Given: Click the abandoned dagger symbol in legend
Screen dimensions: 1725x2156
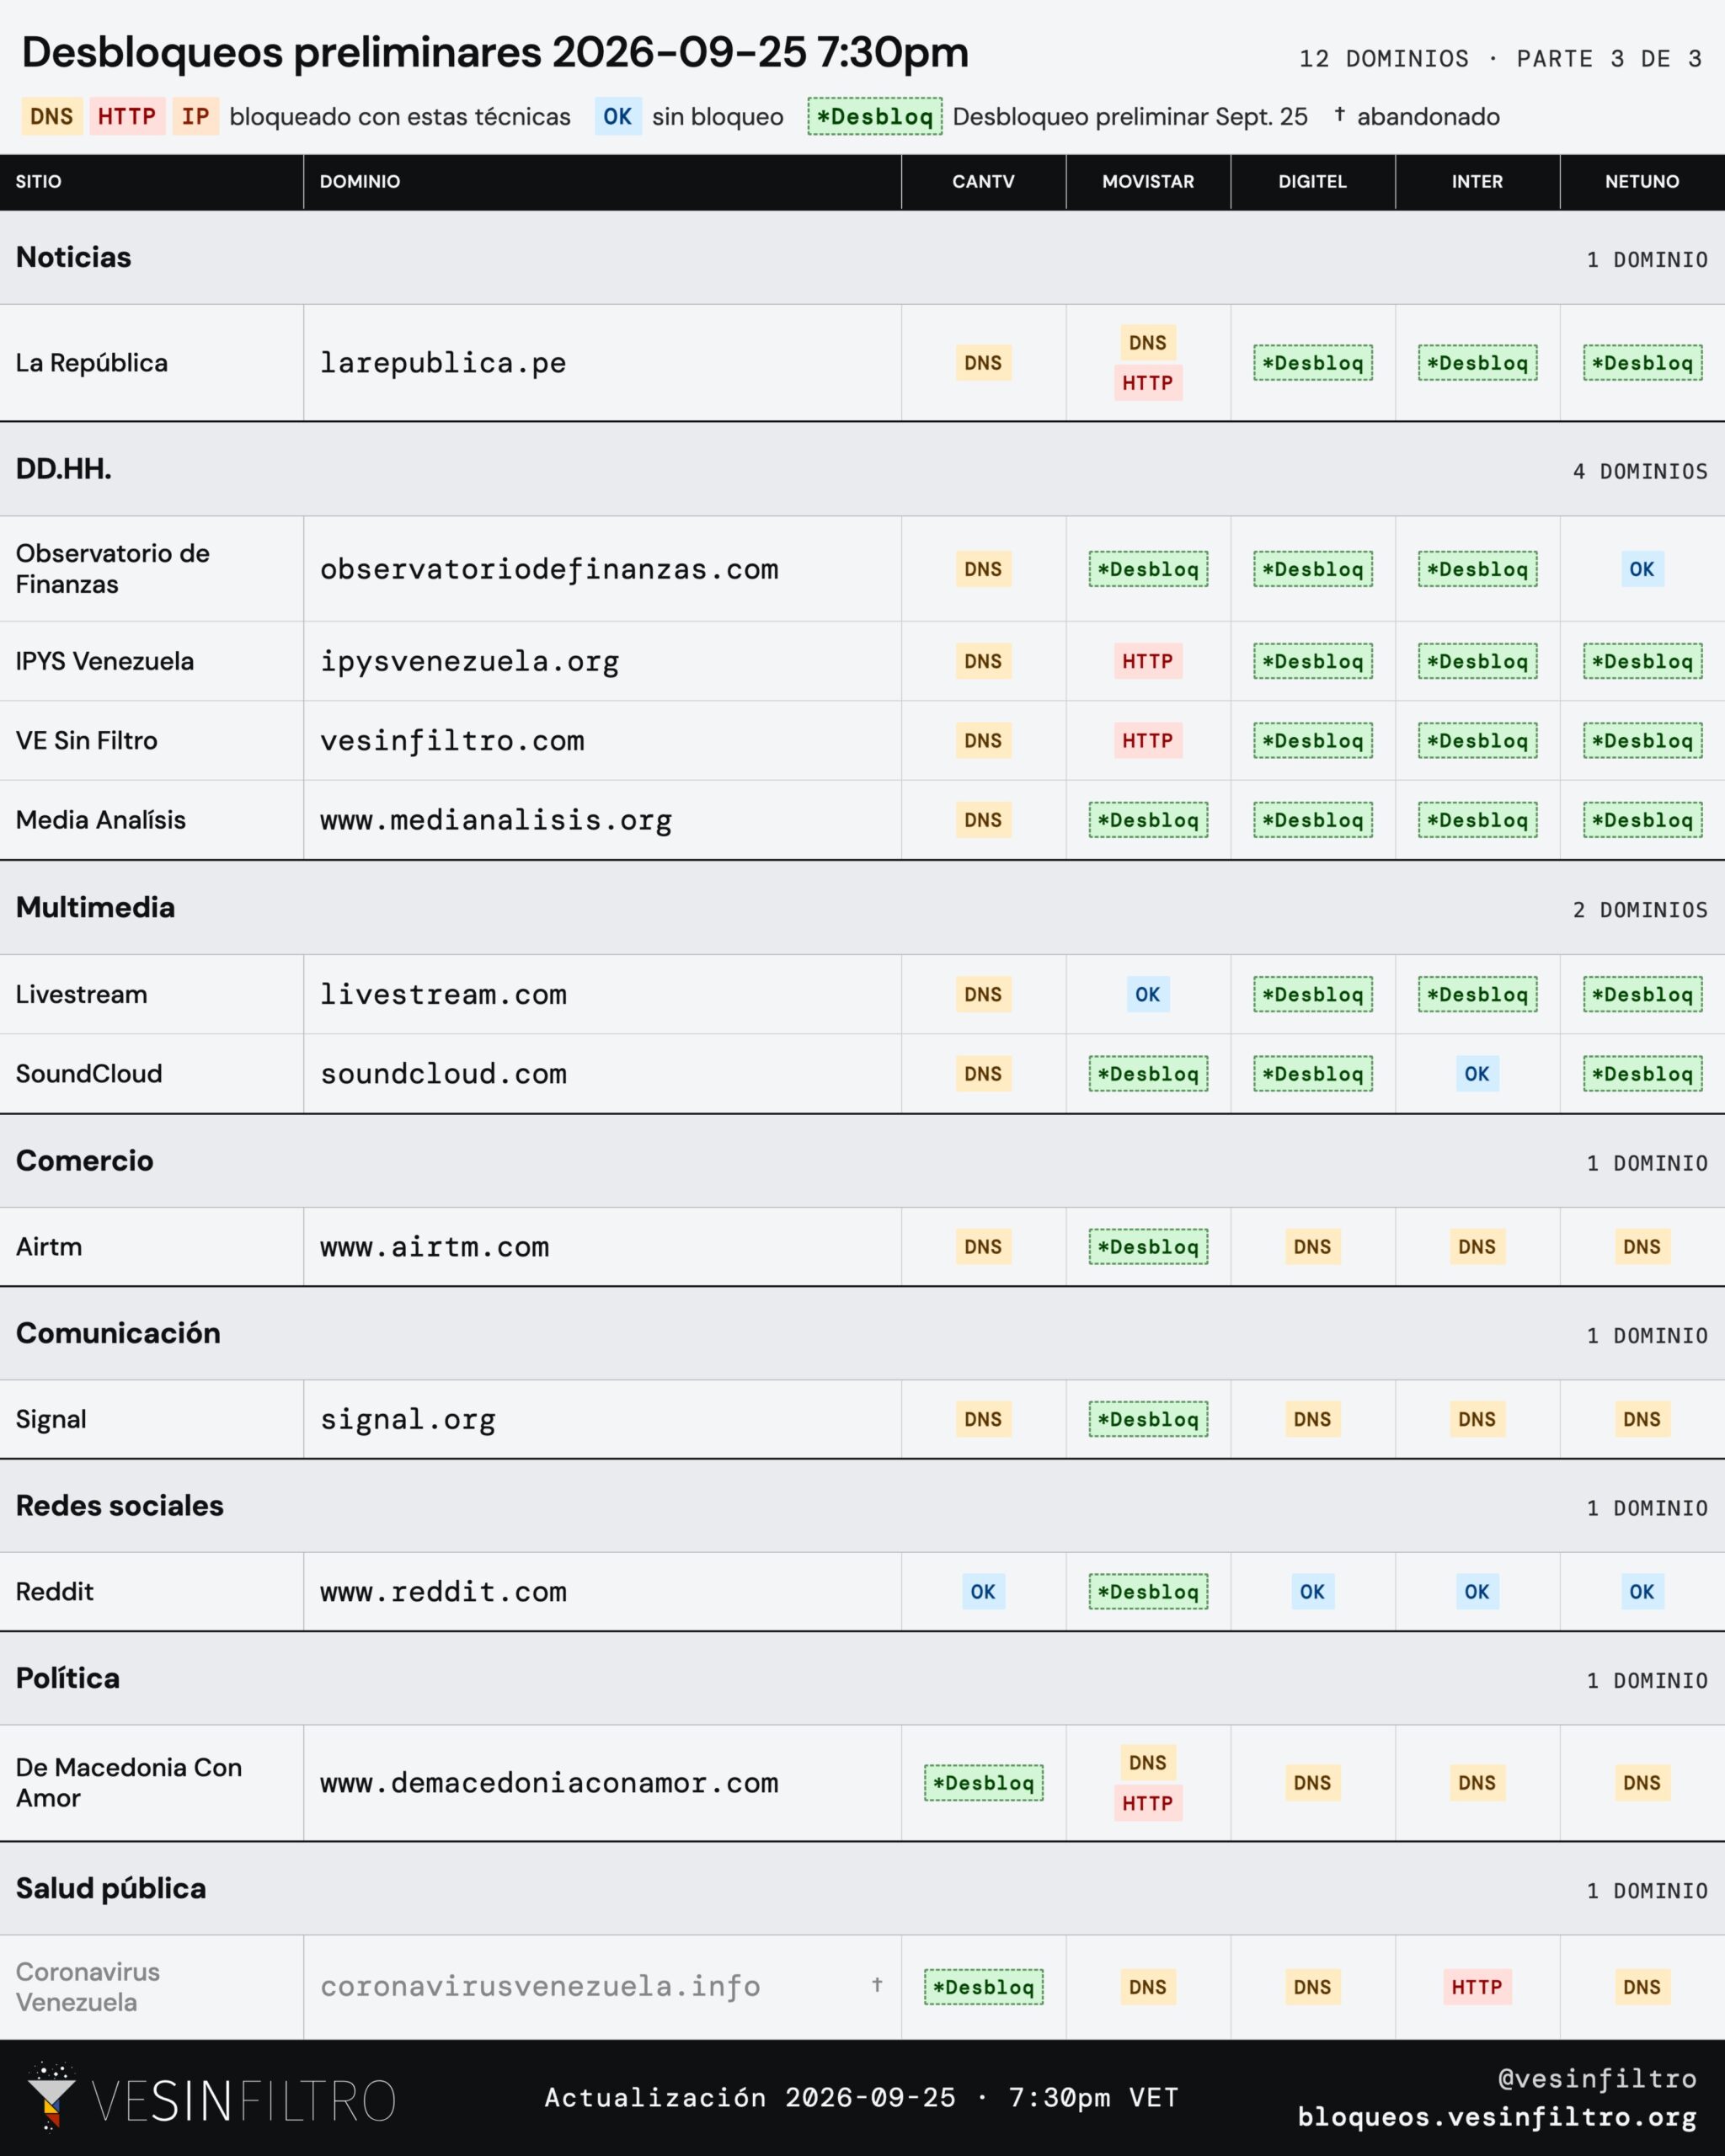Looking at the screenshot, I should 1339,115.
